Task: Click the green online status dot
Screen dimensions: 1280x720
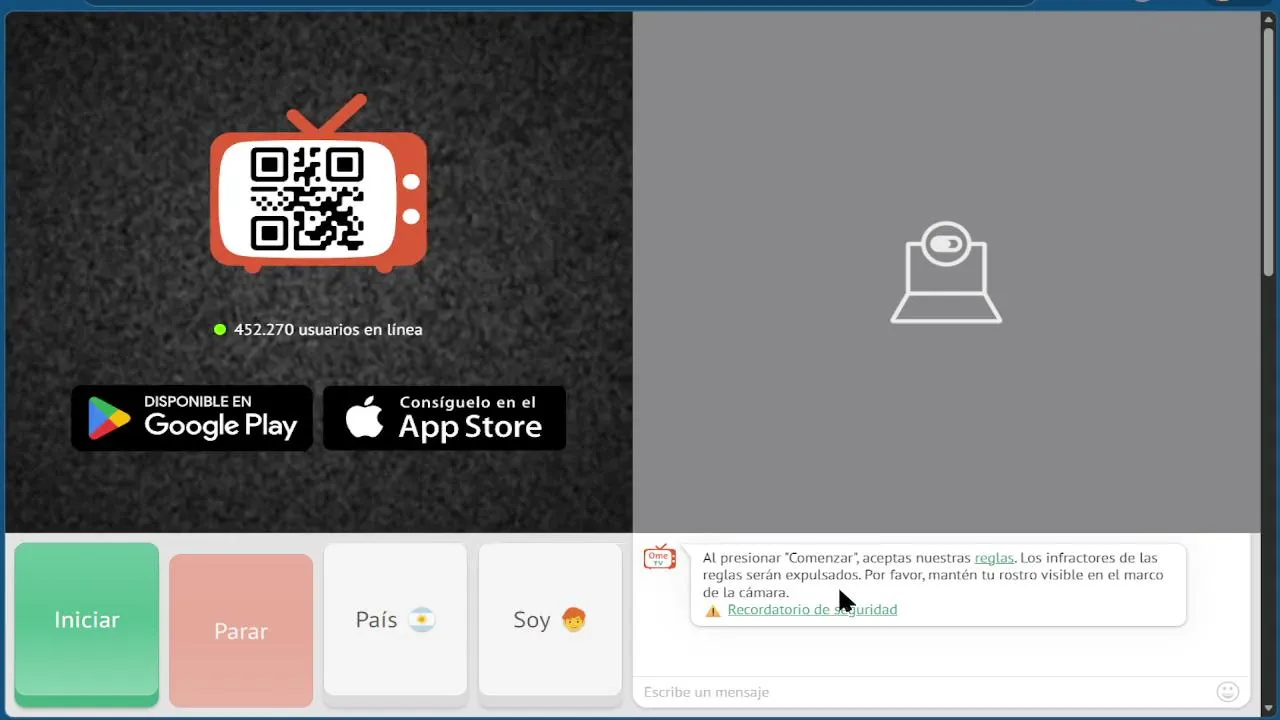Action: click(x=220, y=330)
